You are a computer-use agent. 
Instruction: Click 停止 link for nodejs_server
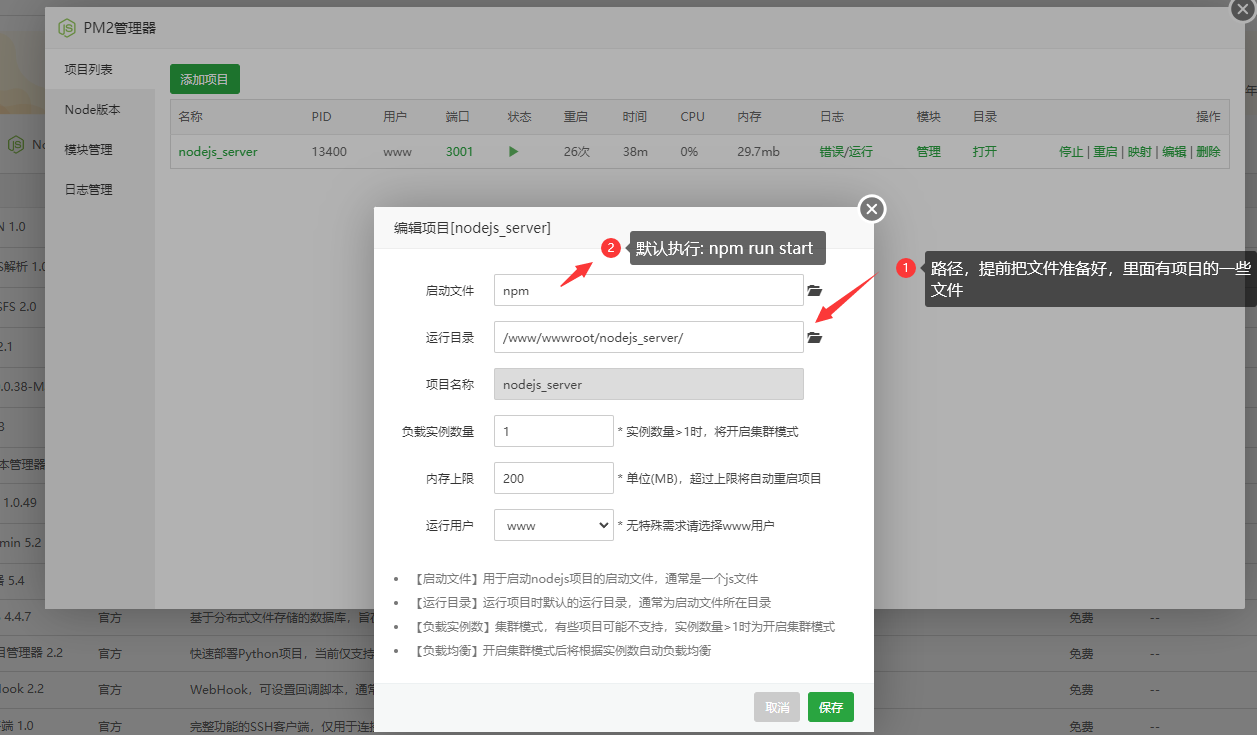tap(1070, 152)
